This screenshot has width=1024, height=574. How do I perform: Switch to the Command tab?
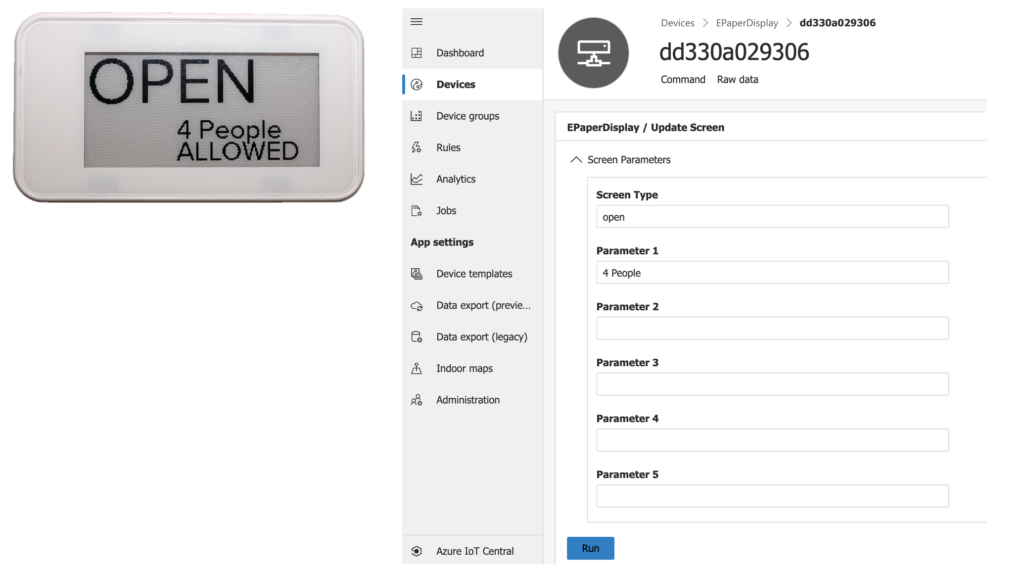682,80
